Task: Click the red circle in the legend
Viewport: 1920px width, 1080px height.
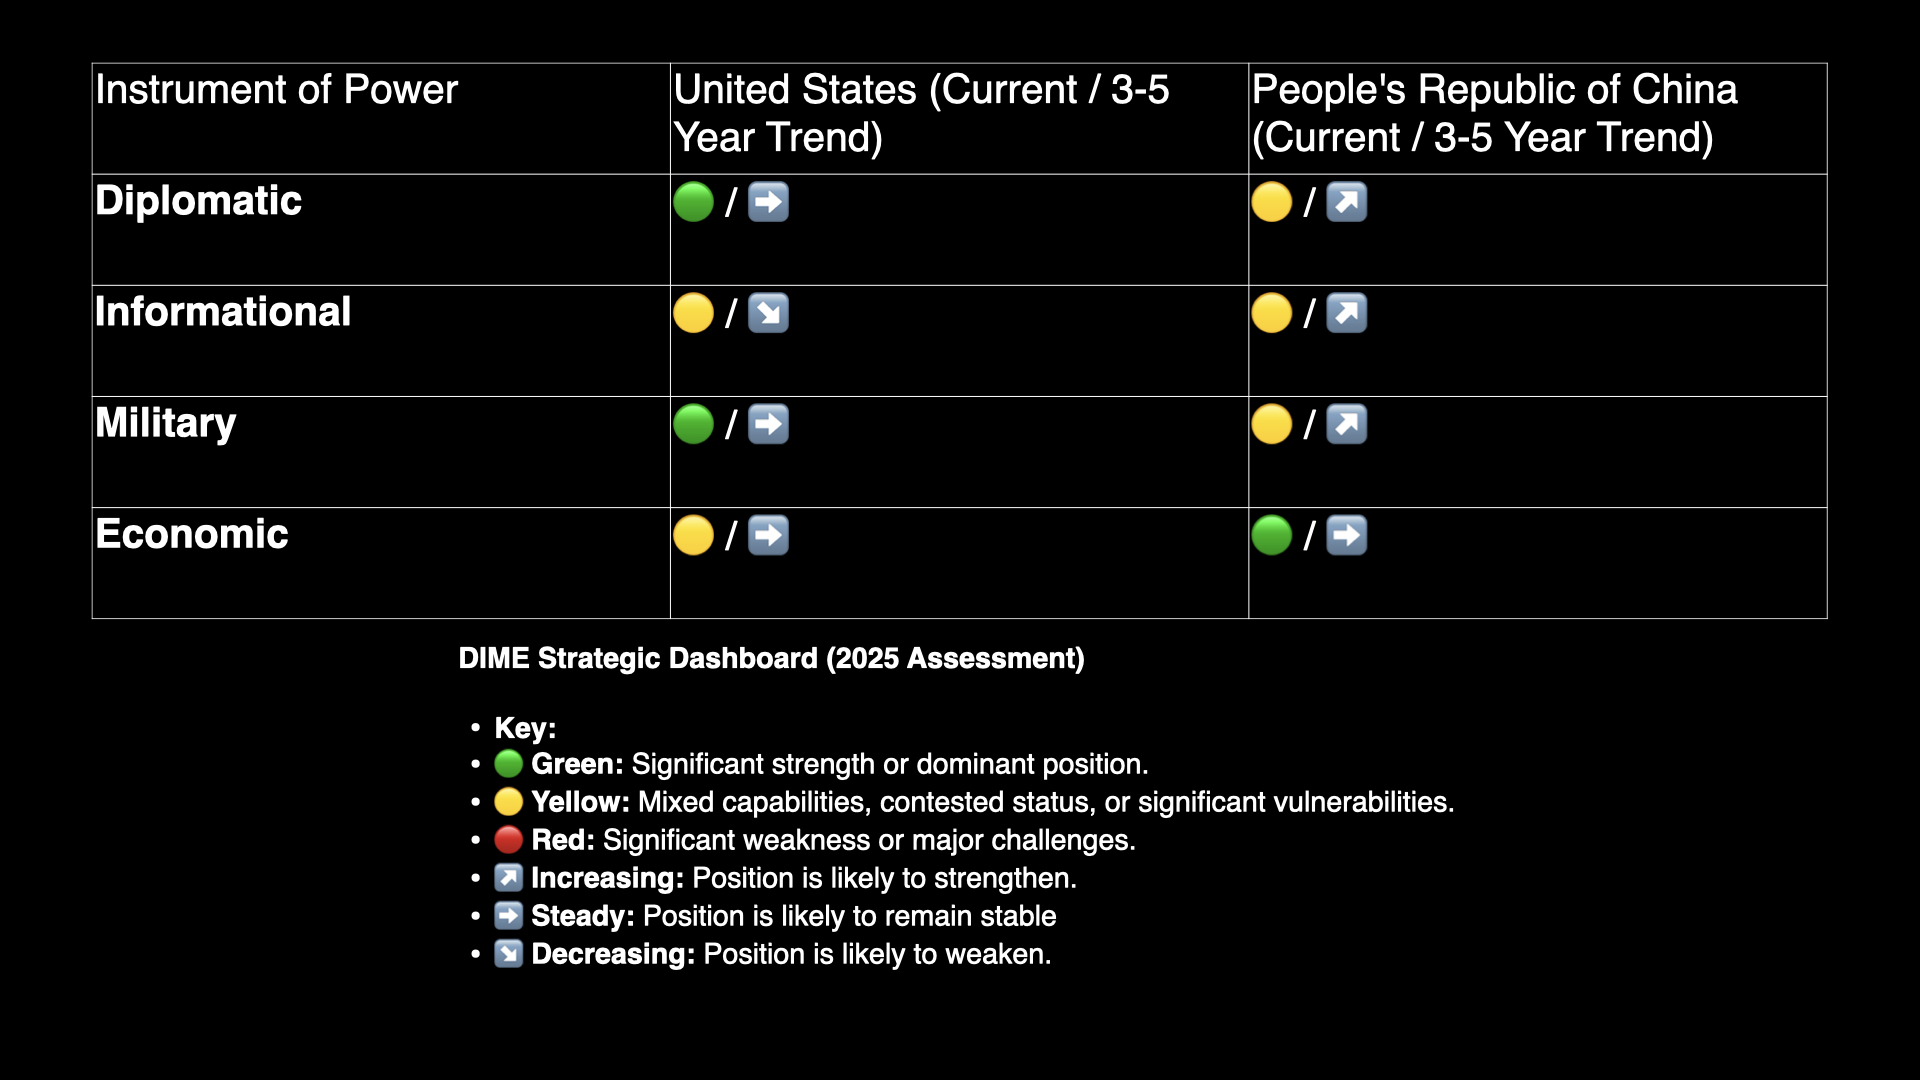Action: click(x=508, y=840)
